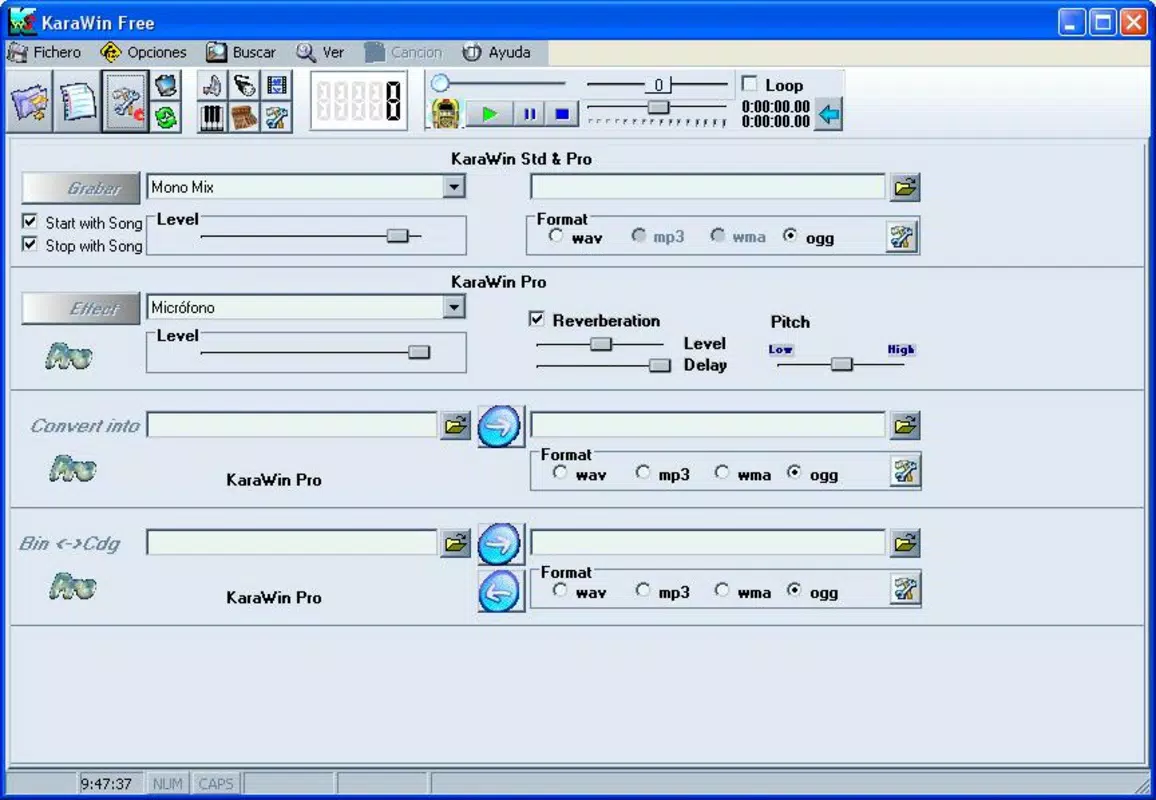The height and width of the screenshot is (800, 1156).
Task: Browse for Bin<->Cdg destination file
Action: click(x=905, y=543)
